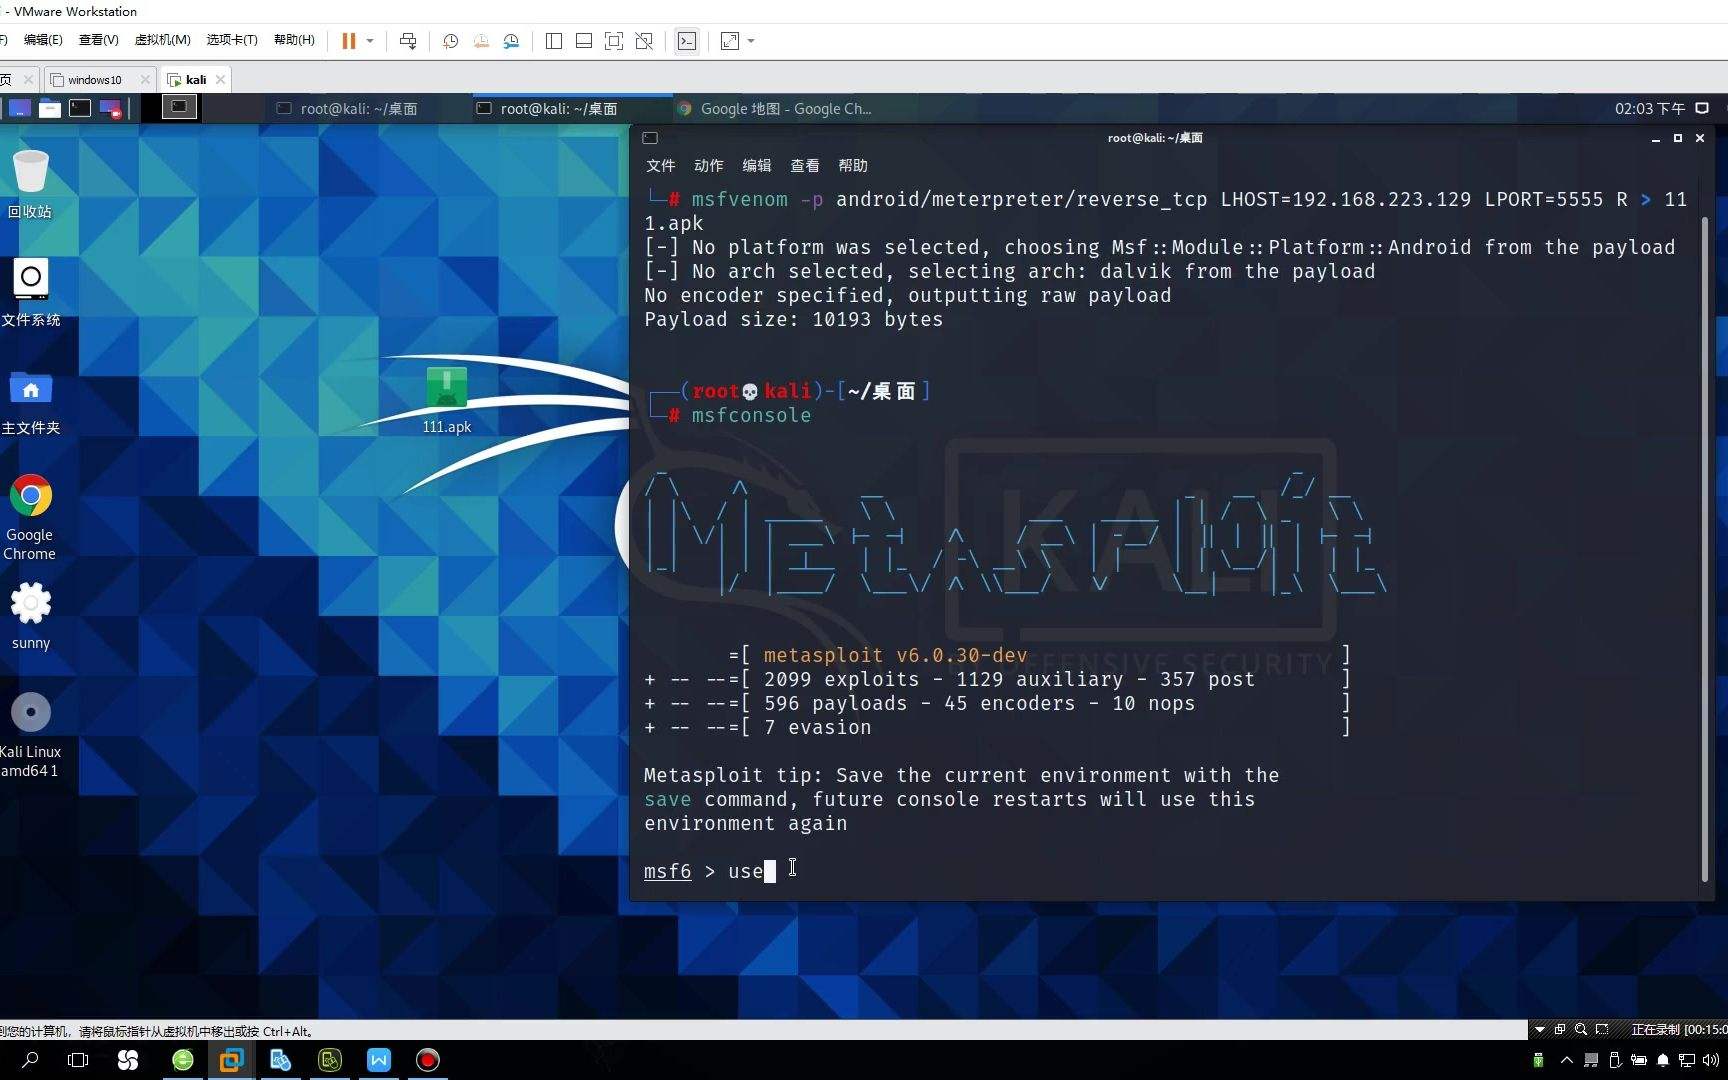This screenshot has width=1728, height=1080.
Task: Open the file manager icon in the Kali panel
Action: [50, 108]
